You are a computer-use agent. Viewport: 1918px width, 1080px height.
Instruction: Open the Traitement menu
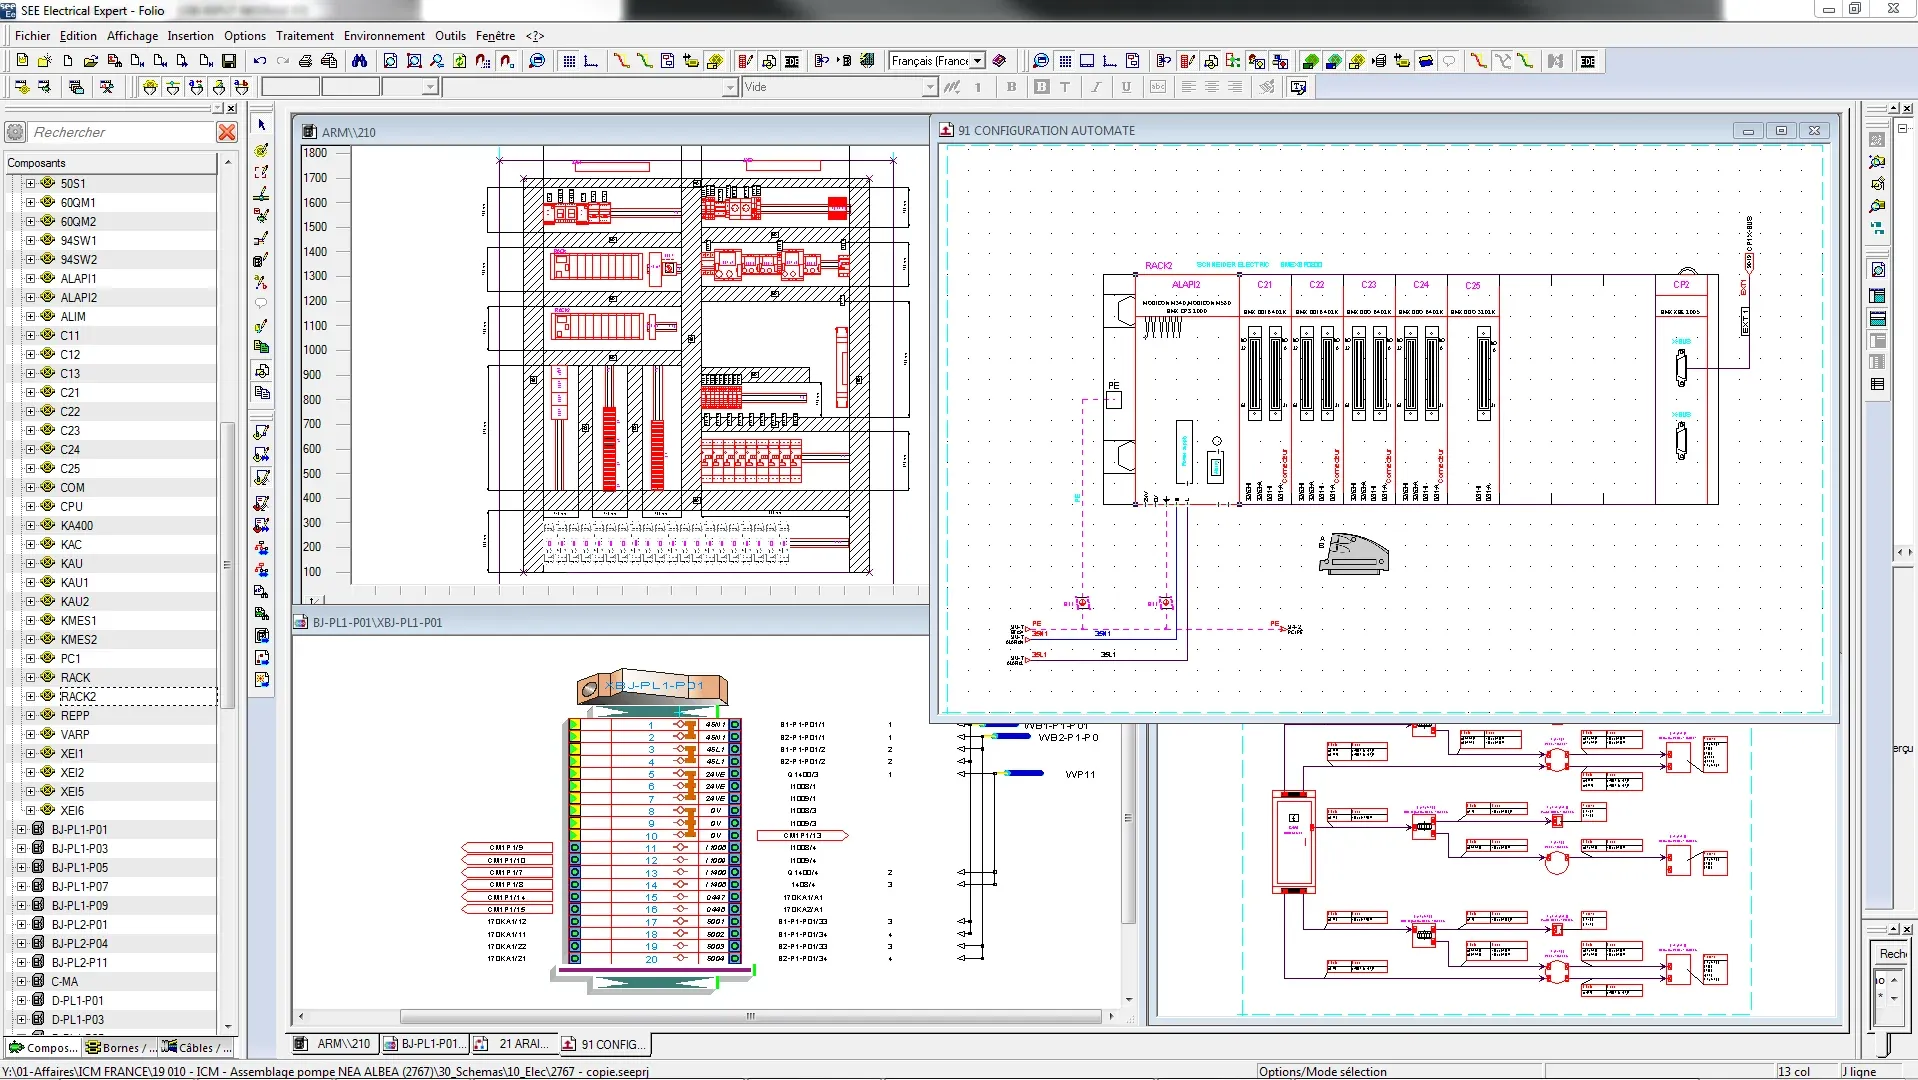pos(305,36)
